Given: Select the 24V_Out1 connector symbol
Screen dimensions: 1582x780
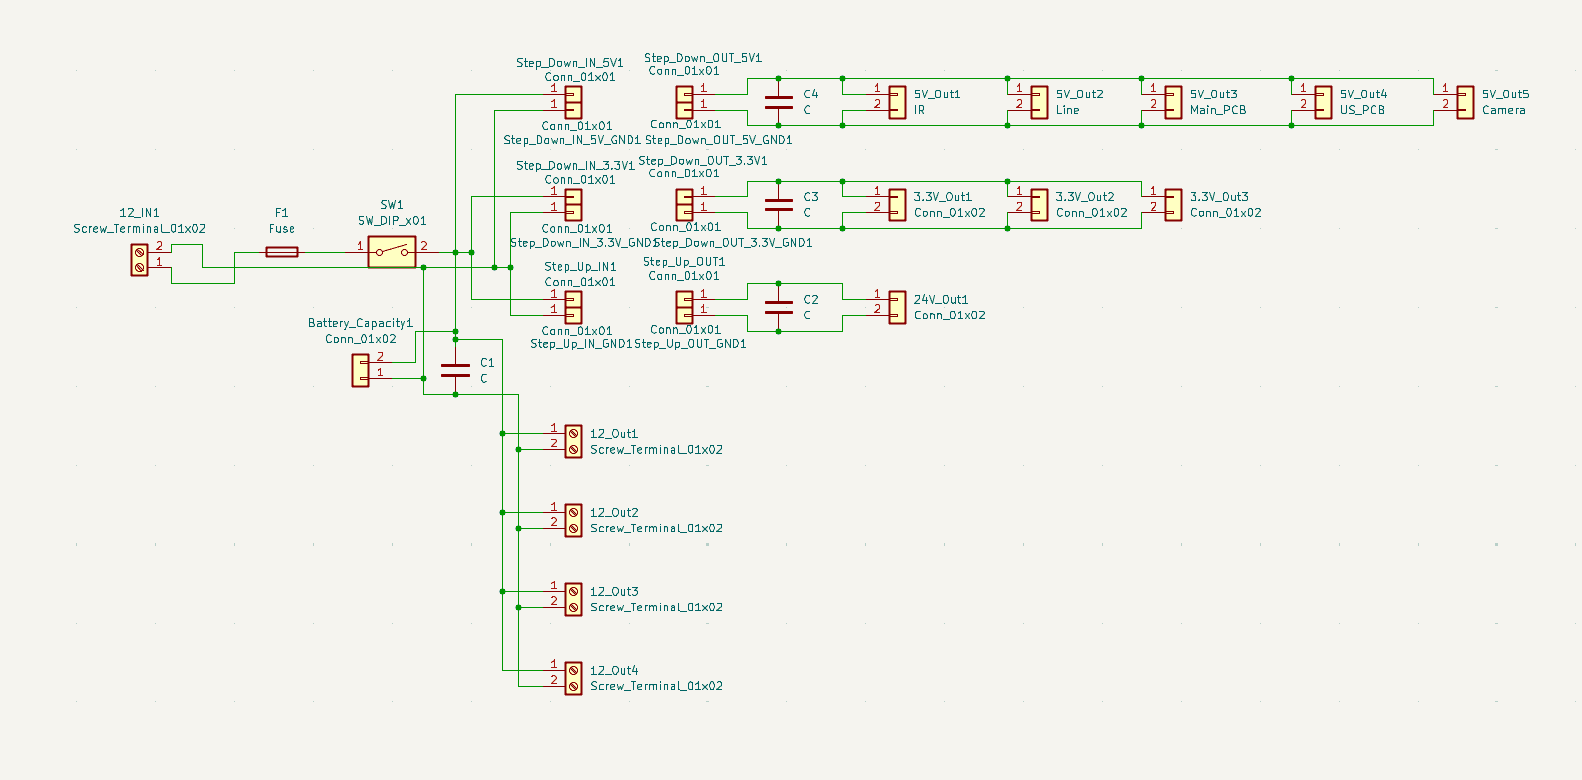Looking at the screenshot, I should coord(898,307).
